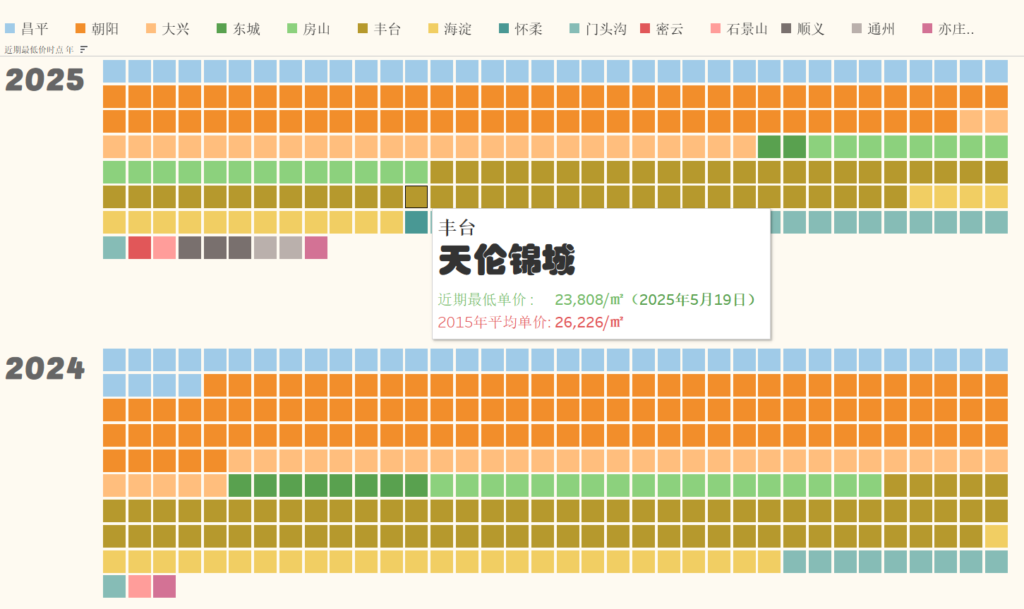Click the magenta 亦庄 square in 2024 grid

point(165,586)
